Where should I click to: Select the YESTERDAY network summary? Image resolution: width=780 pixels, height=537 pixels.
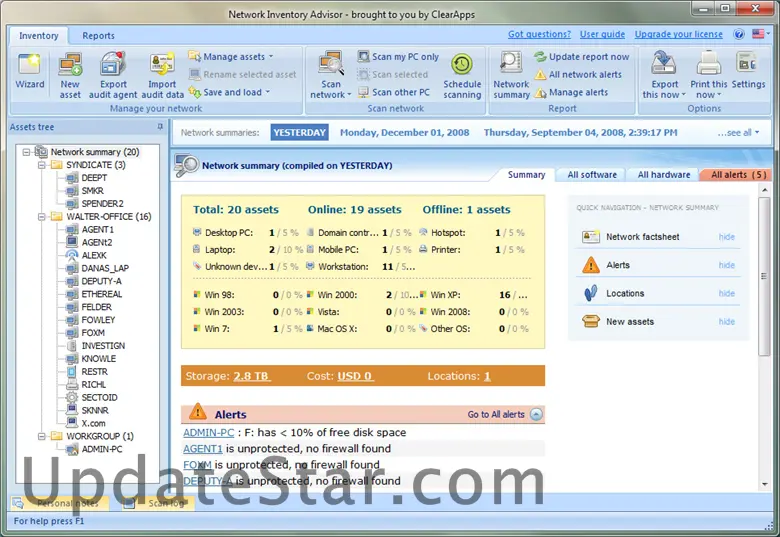point(299,133)
